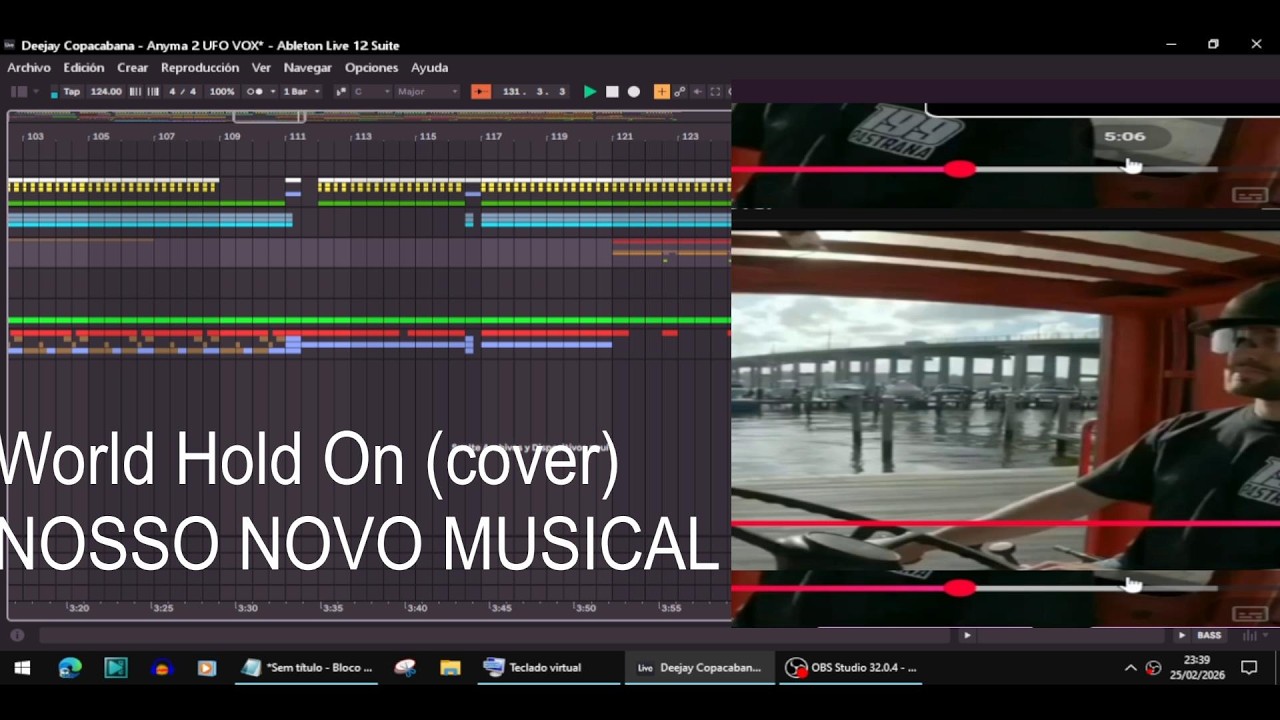
Task: Click time marker 3:35 on the bottom ruler
Action: click(x=333, y=607)
